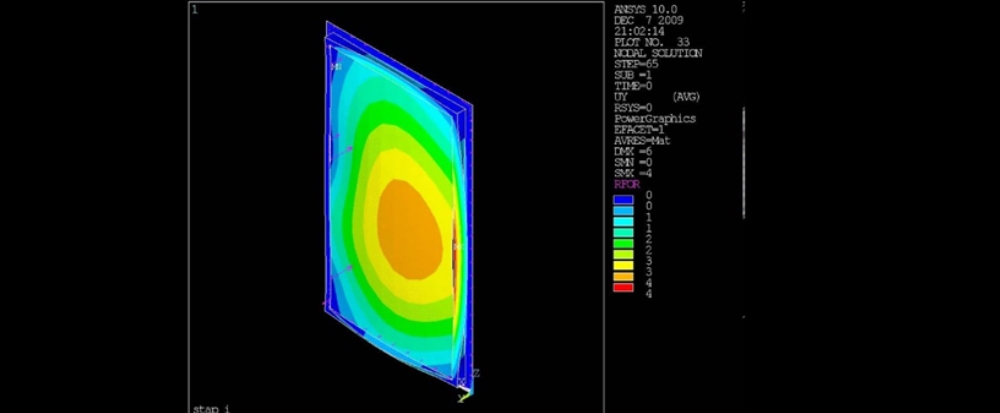The image size is (1000, 413).
Task: Select the cyan legend color swatch
Action: pos(622,221)
